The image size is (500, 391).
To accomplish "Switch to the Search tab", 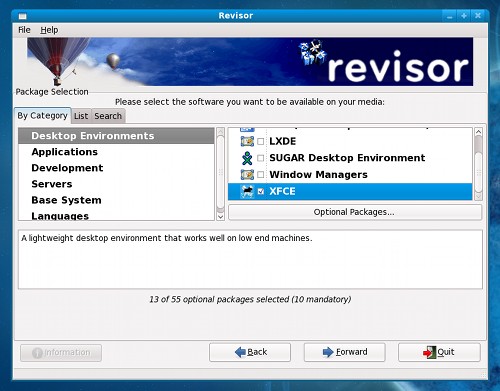I will (x=108, y=116).
